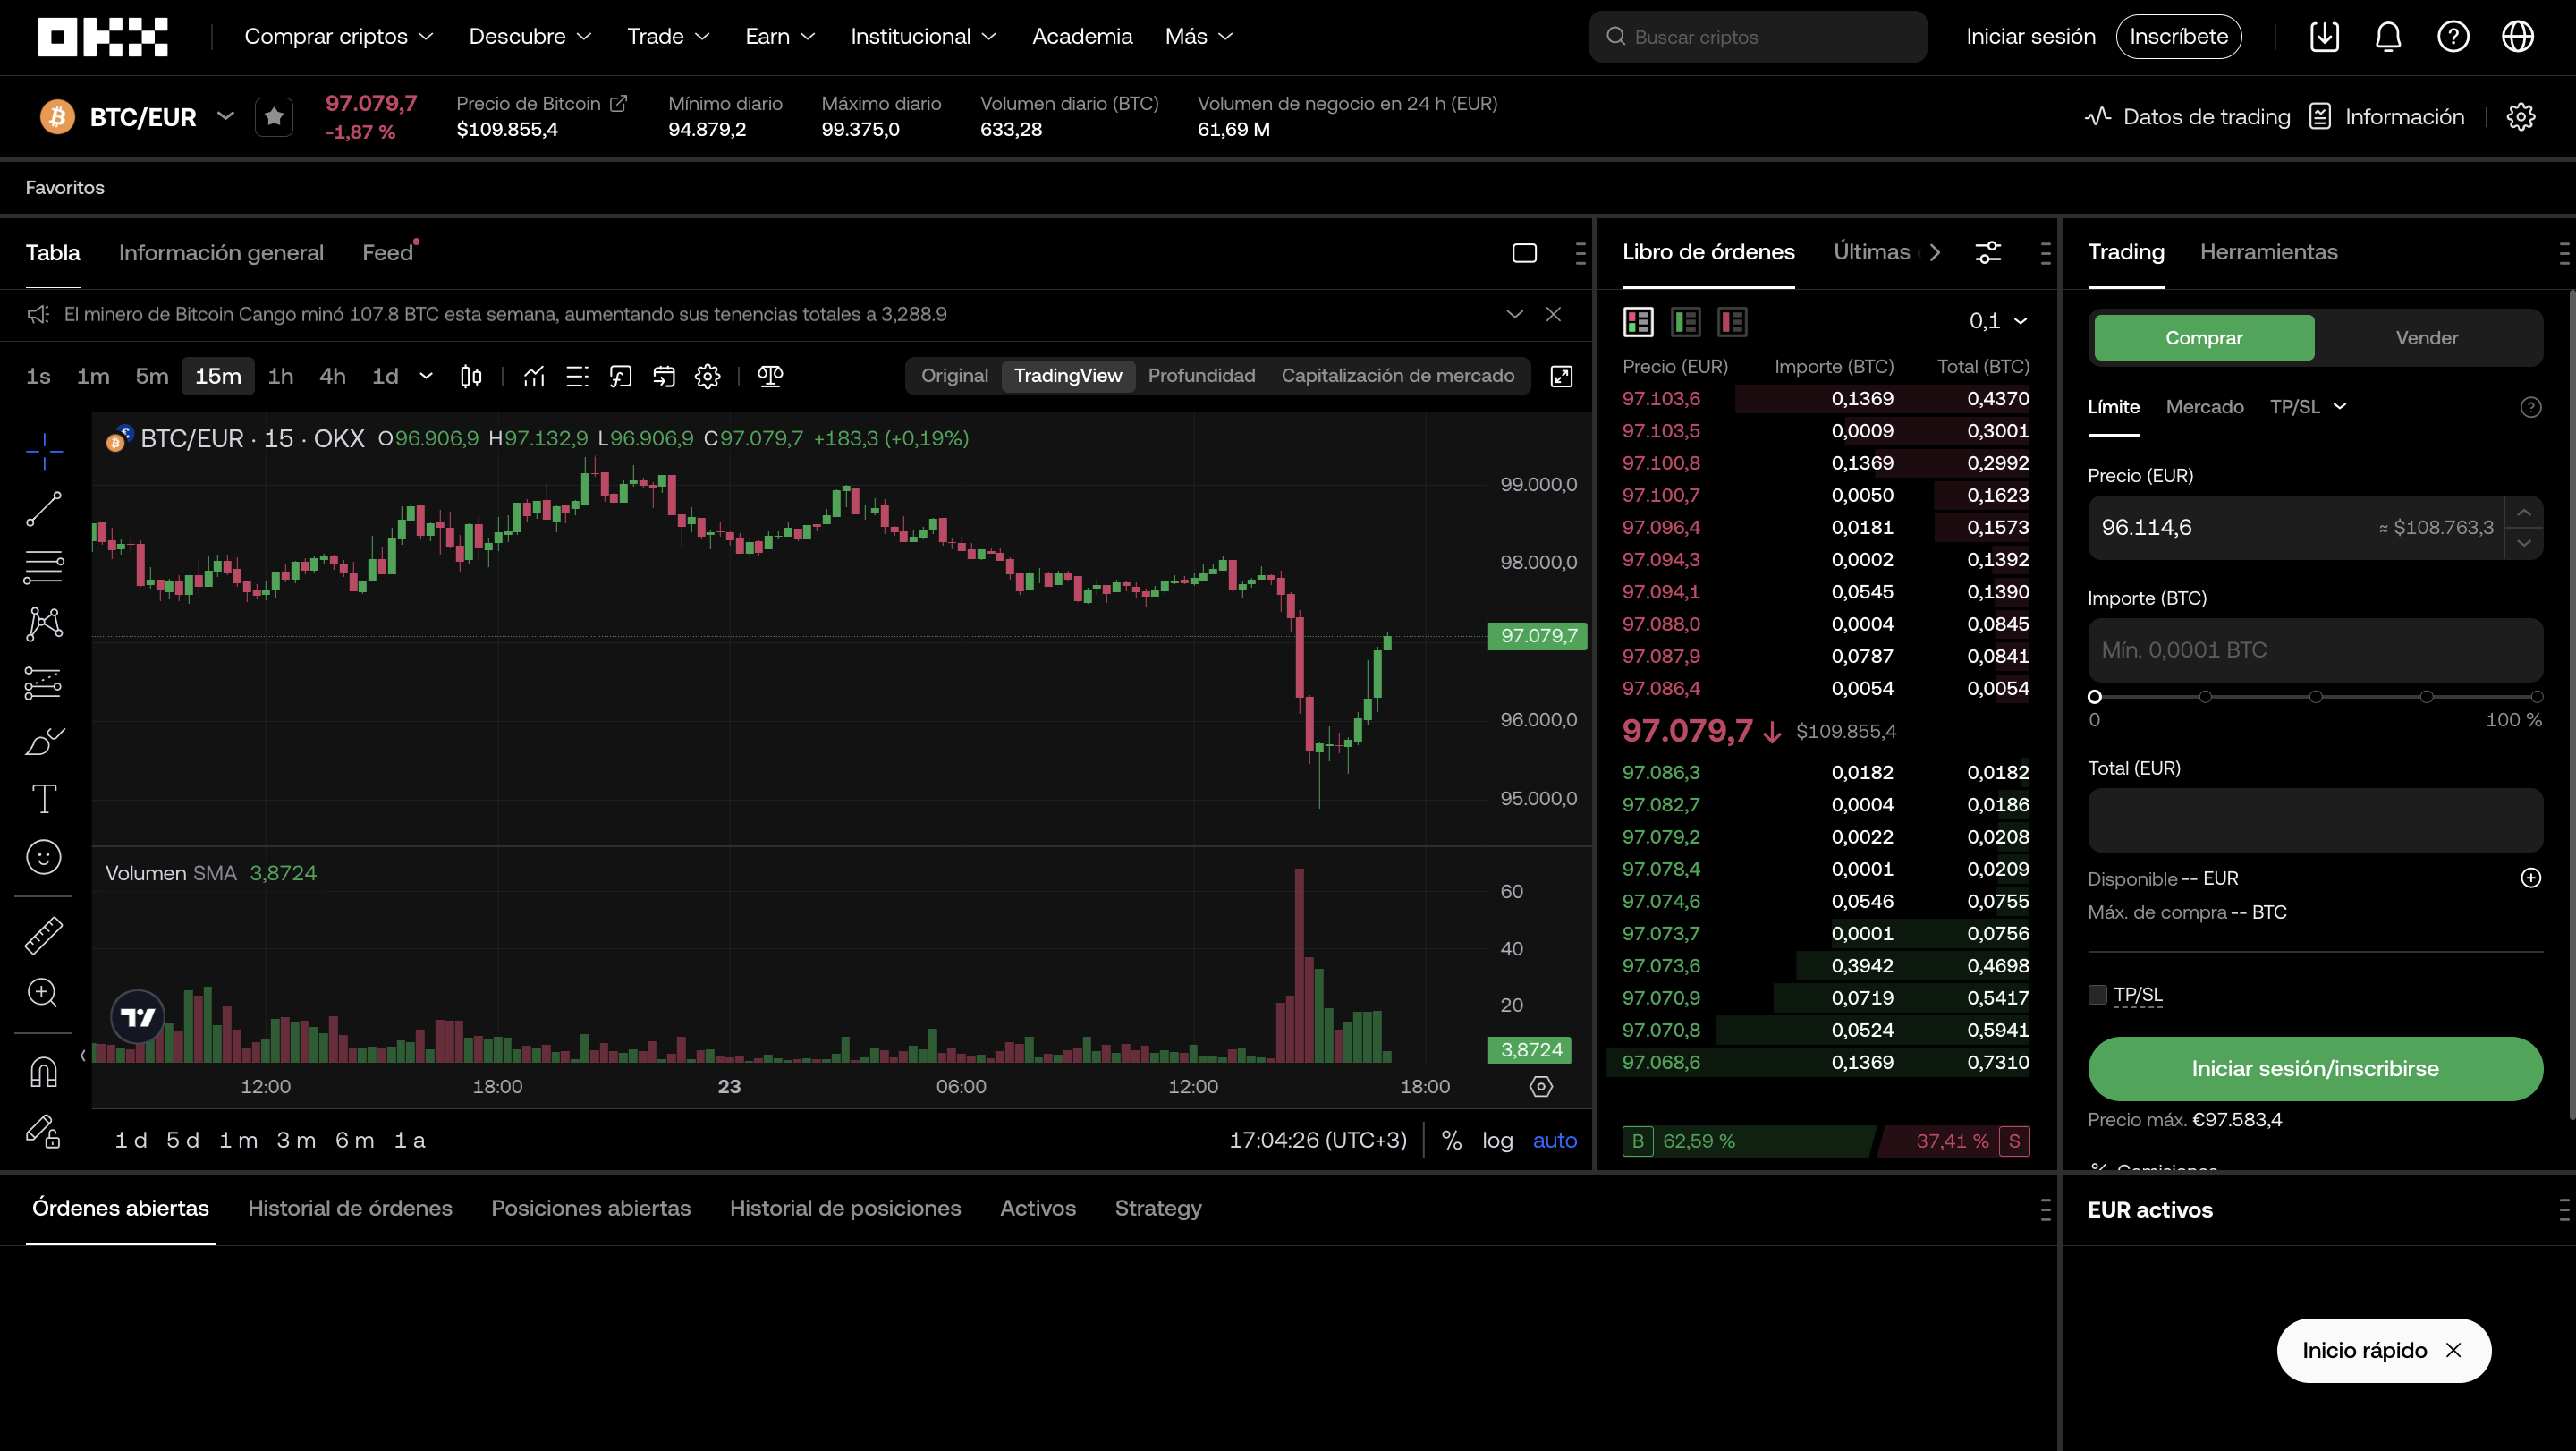The height and width of the screenshot is (1451, 2576).
Task: Select the trend line drawing tool
Action: pyautogui.click(x=43, y=509)
